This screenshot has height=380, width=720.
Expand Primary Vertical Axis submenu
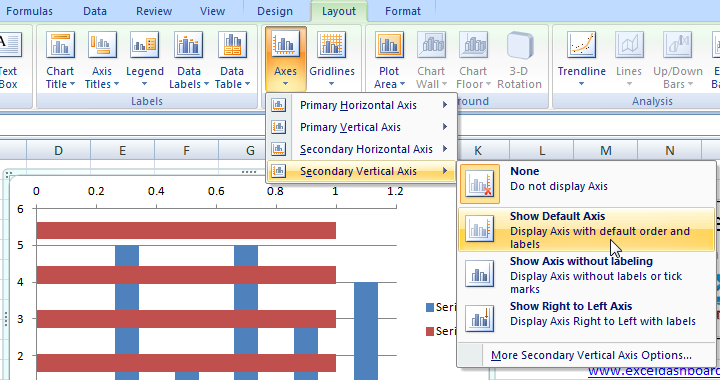[360, 127]
